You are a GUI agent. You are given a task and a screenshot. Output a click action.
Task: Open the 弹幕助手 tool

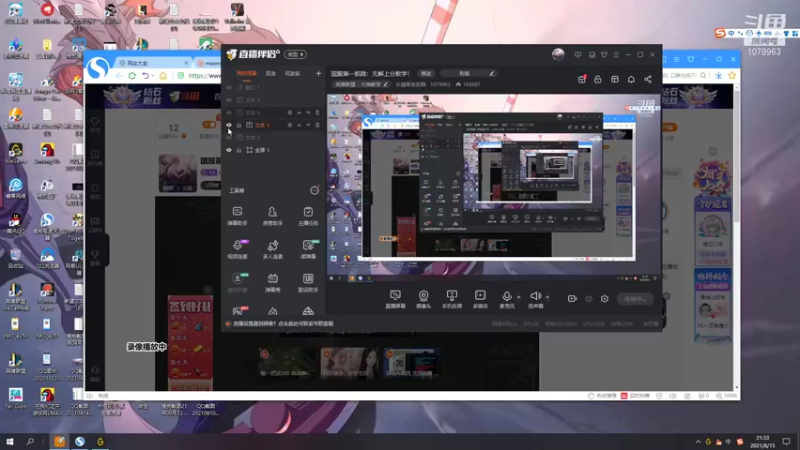click(x=237, y=216)
